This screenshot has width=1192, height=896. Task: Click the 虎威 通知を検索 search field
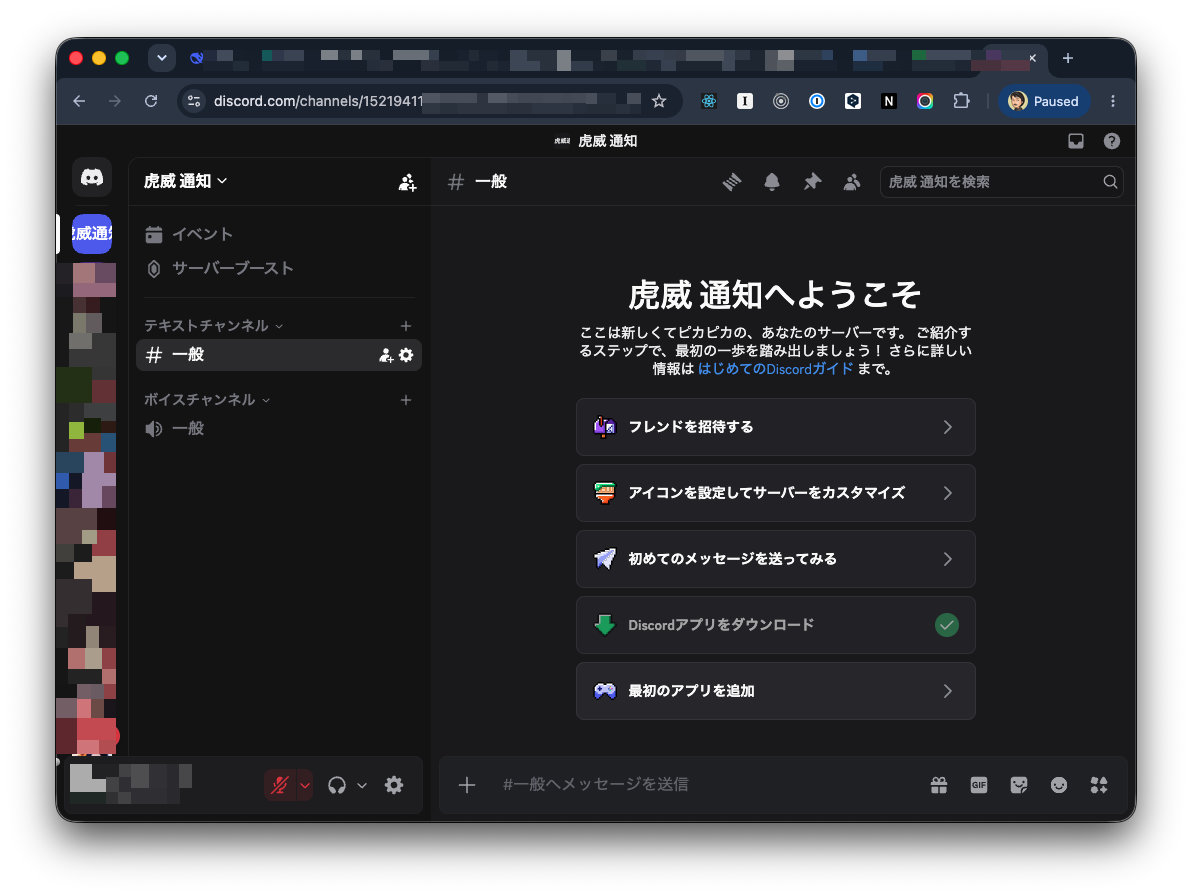pyautogui.click(x=1000, y=182)
